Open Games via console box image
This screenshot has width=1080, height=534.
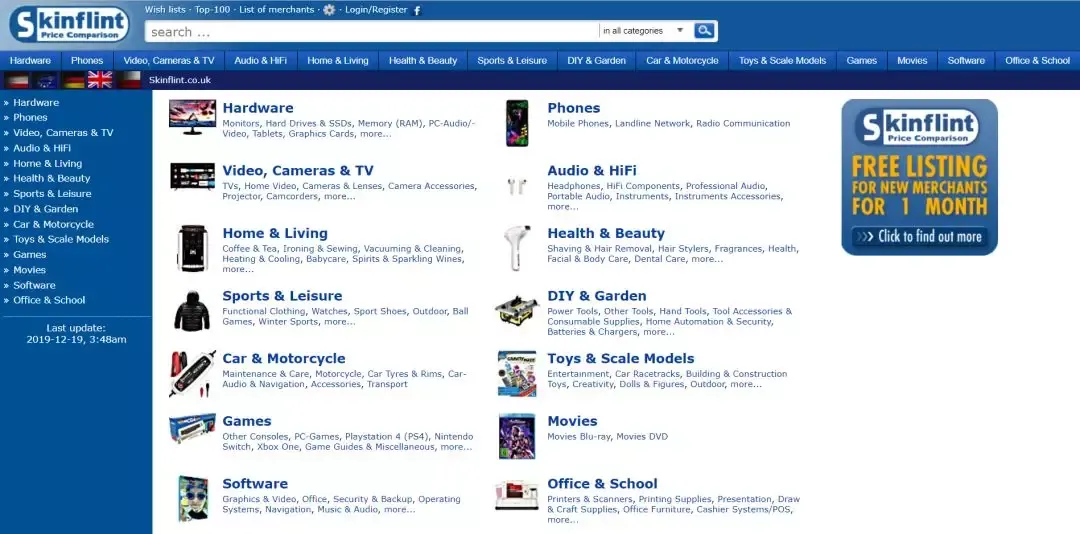[x=192, y=429]
